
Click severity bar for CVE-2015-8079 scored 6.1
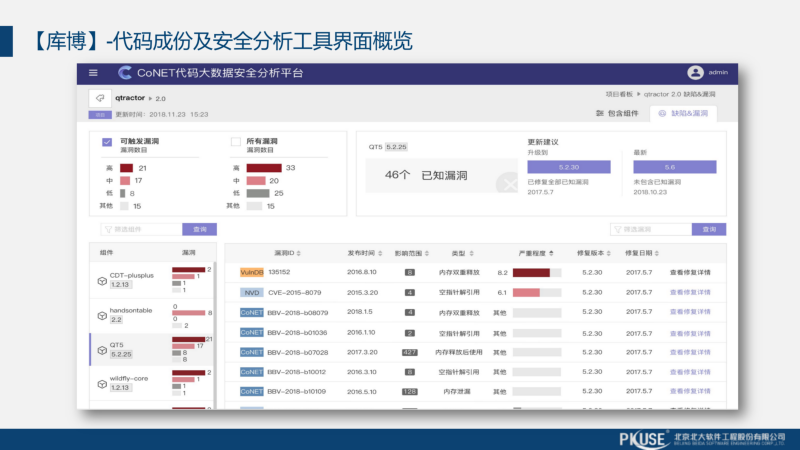pyautogui.click(x=537, y=292)
